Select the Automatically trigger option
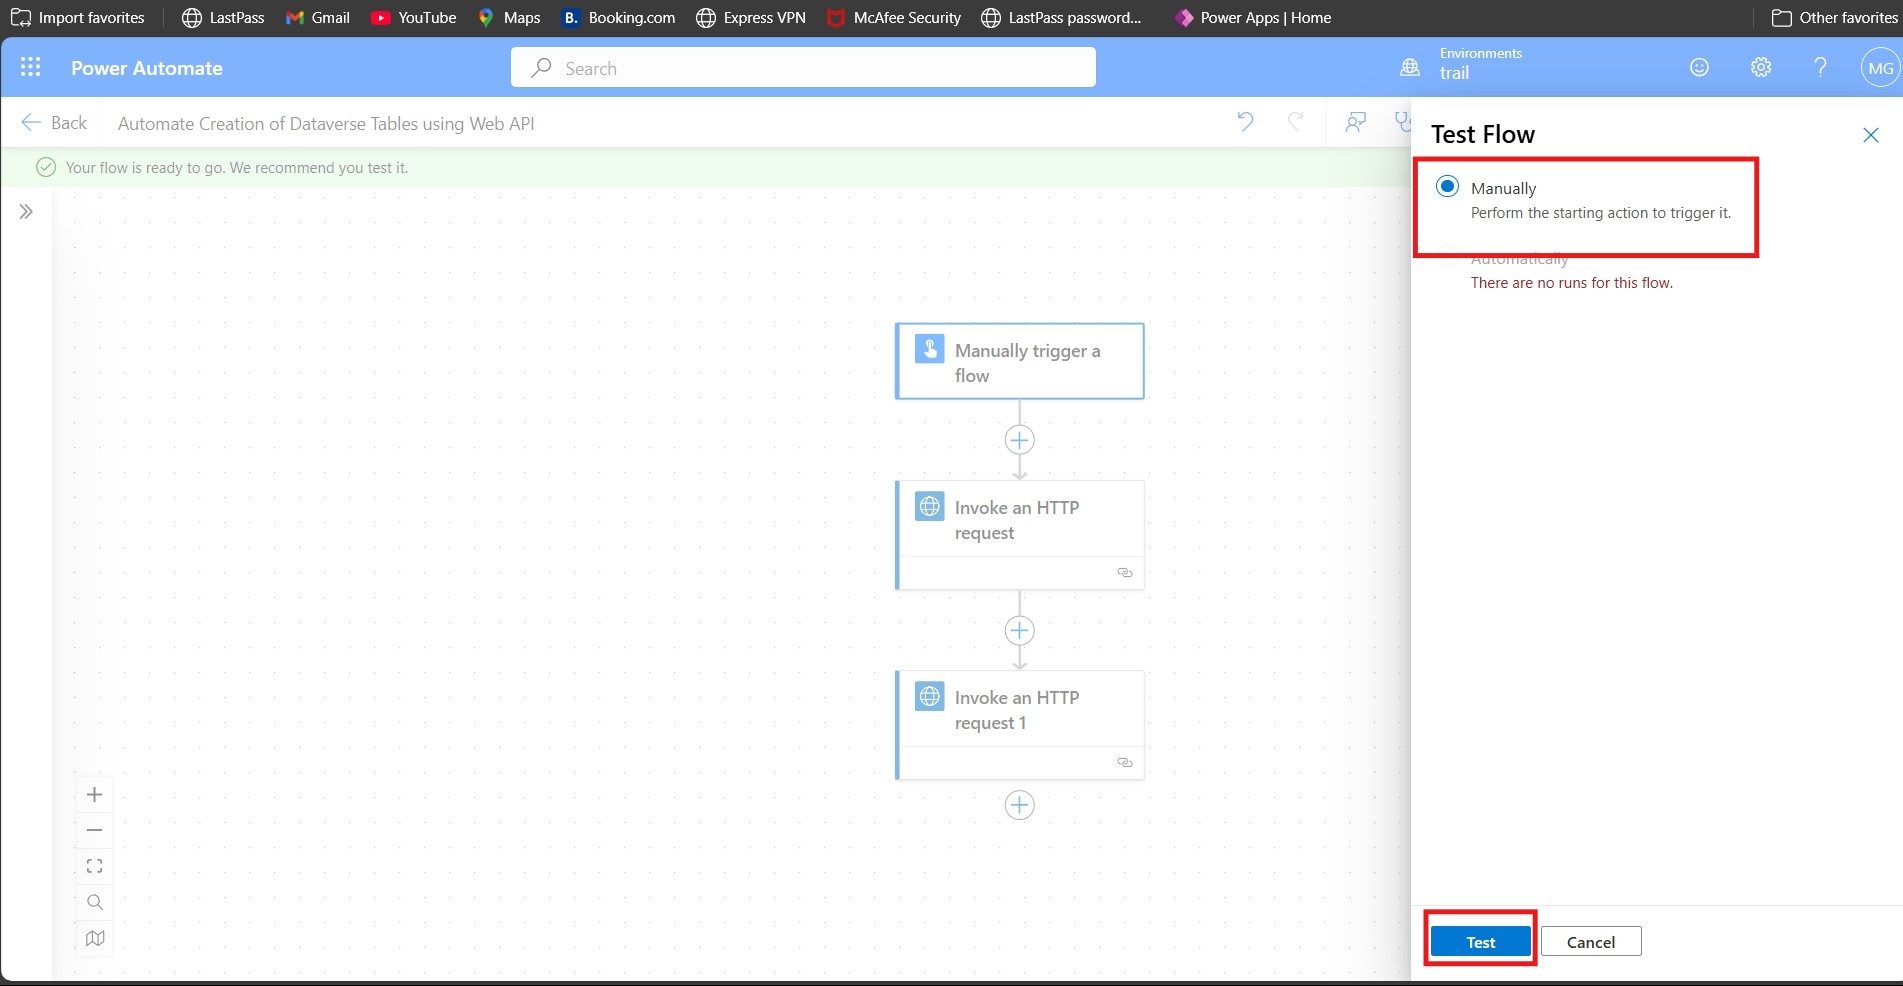Viewport: 1903px width, 986px height. tap(1518, 258)
